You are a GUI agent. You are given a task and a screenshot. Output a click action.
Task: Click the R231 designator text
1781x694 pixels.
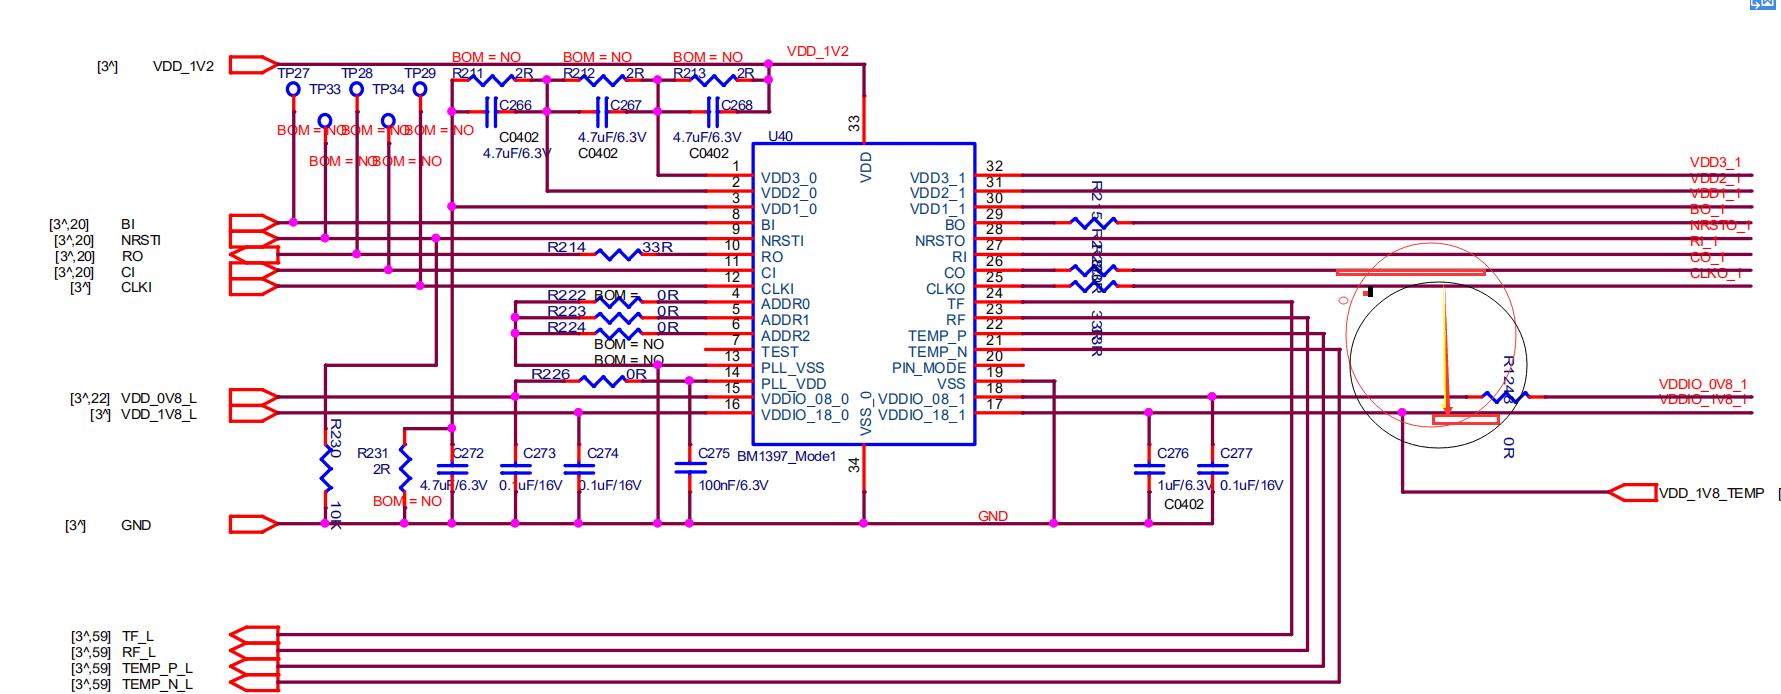373,453
